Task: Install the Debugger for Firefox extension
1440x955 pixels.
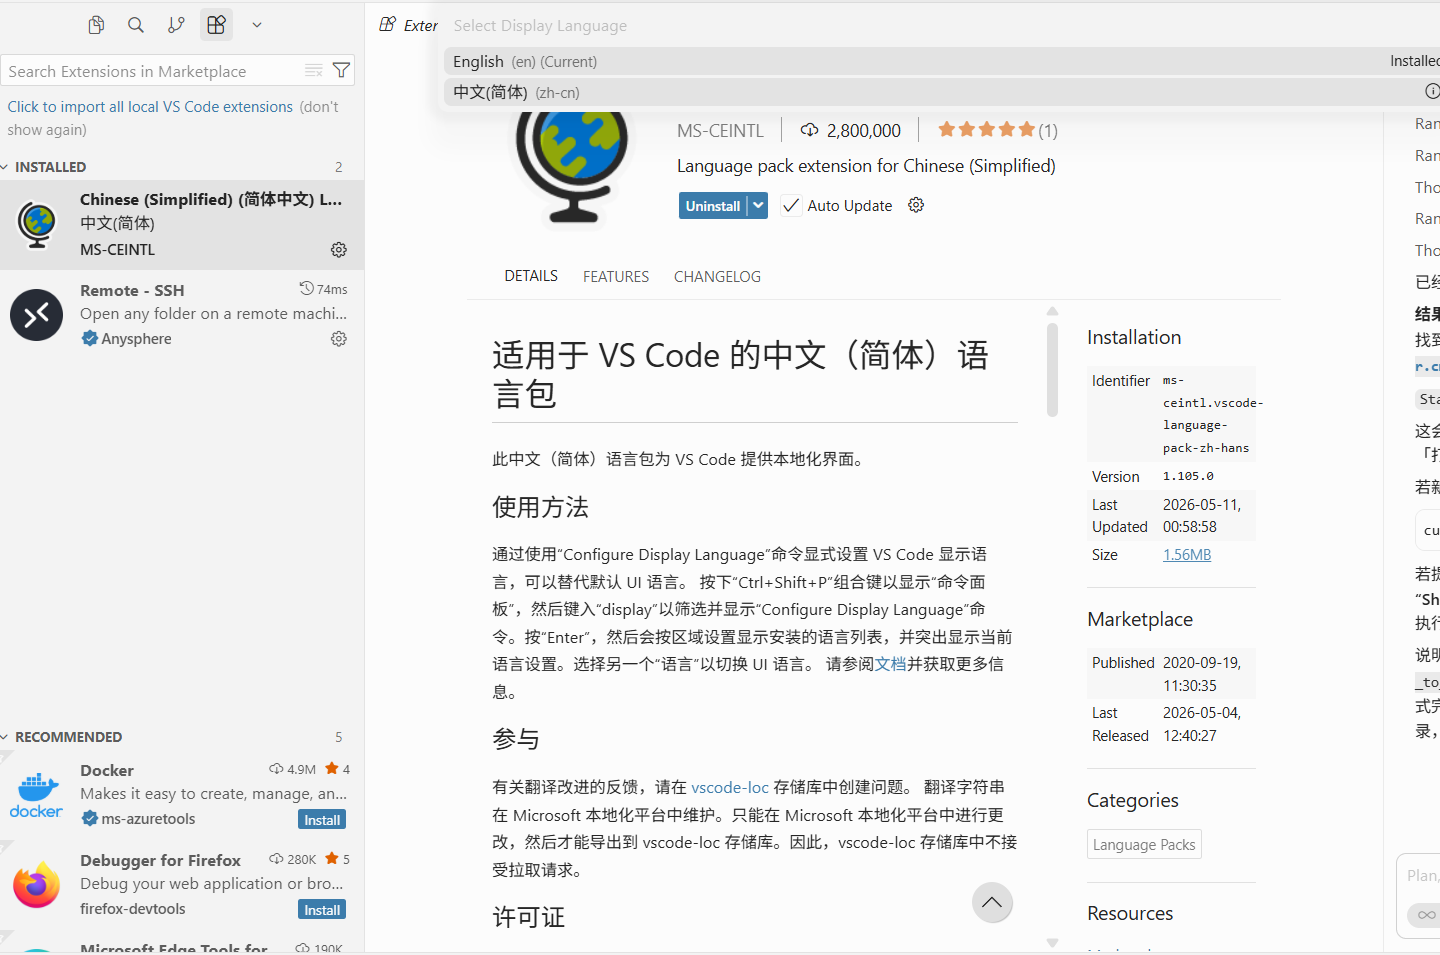Action: 322,910
